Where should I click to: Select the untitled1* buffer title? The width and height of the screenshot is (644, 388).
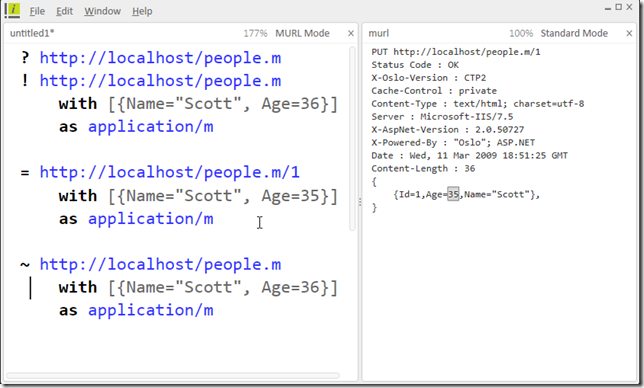pos(32,33)
